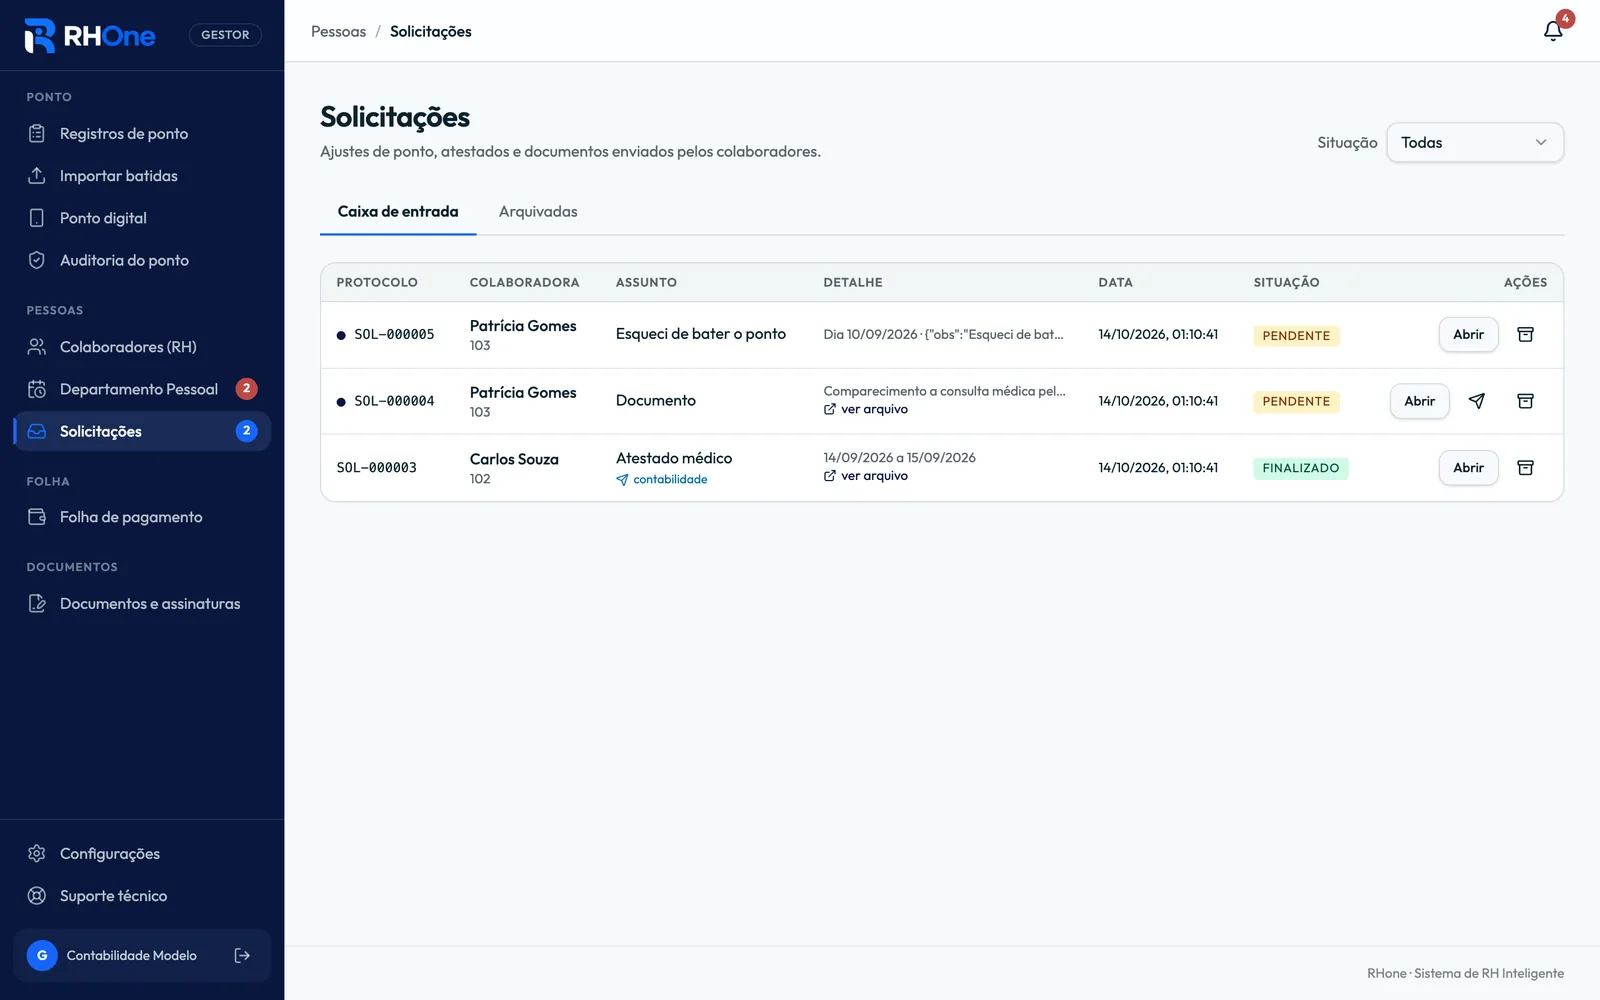Open request SOL-000005 with Abrir
This screenshot has width=1600, height=1000.
tap(1468, 334)
